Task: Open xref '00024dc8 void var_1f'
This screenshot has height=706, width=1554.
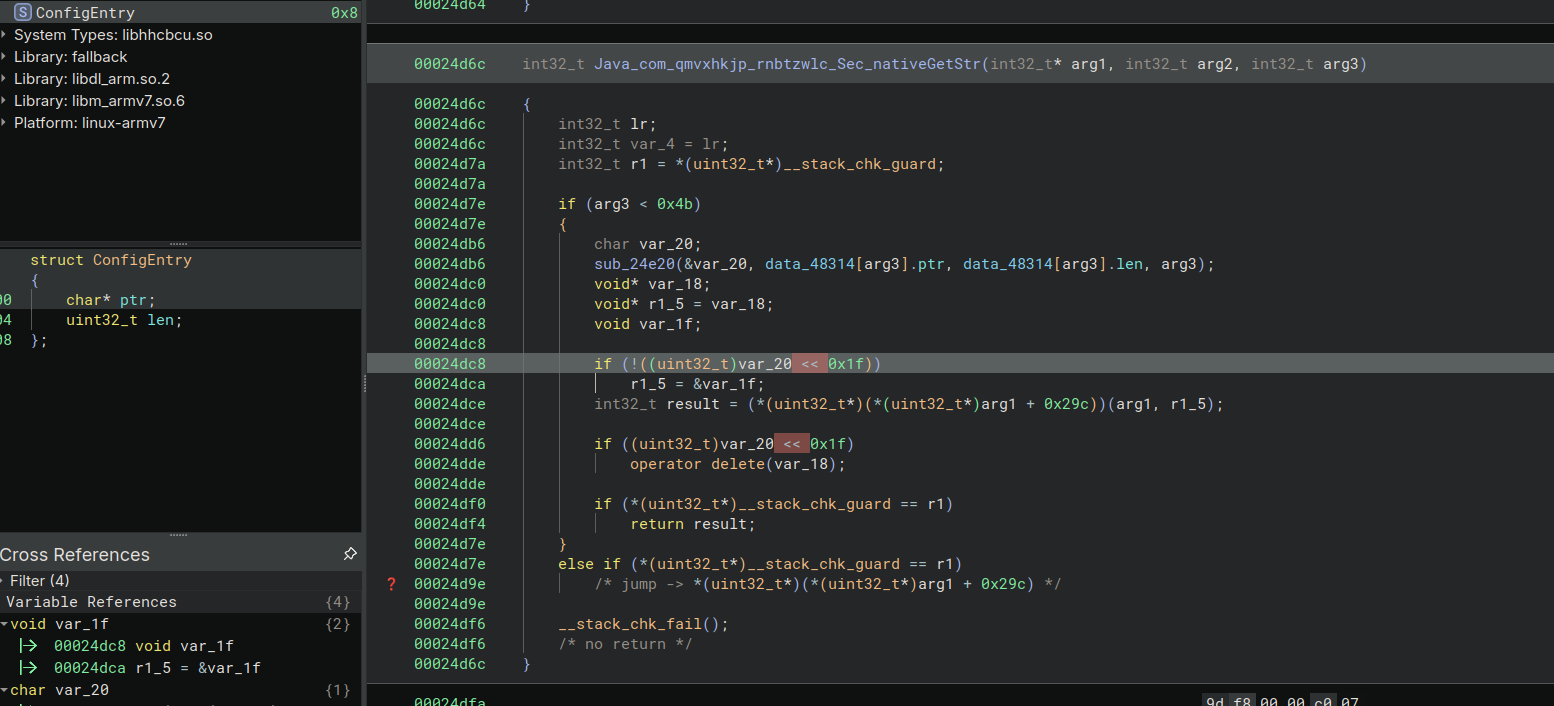Action: pos(144,646)
